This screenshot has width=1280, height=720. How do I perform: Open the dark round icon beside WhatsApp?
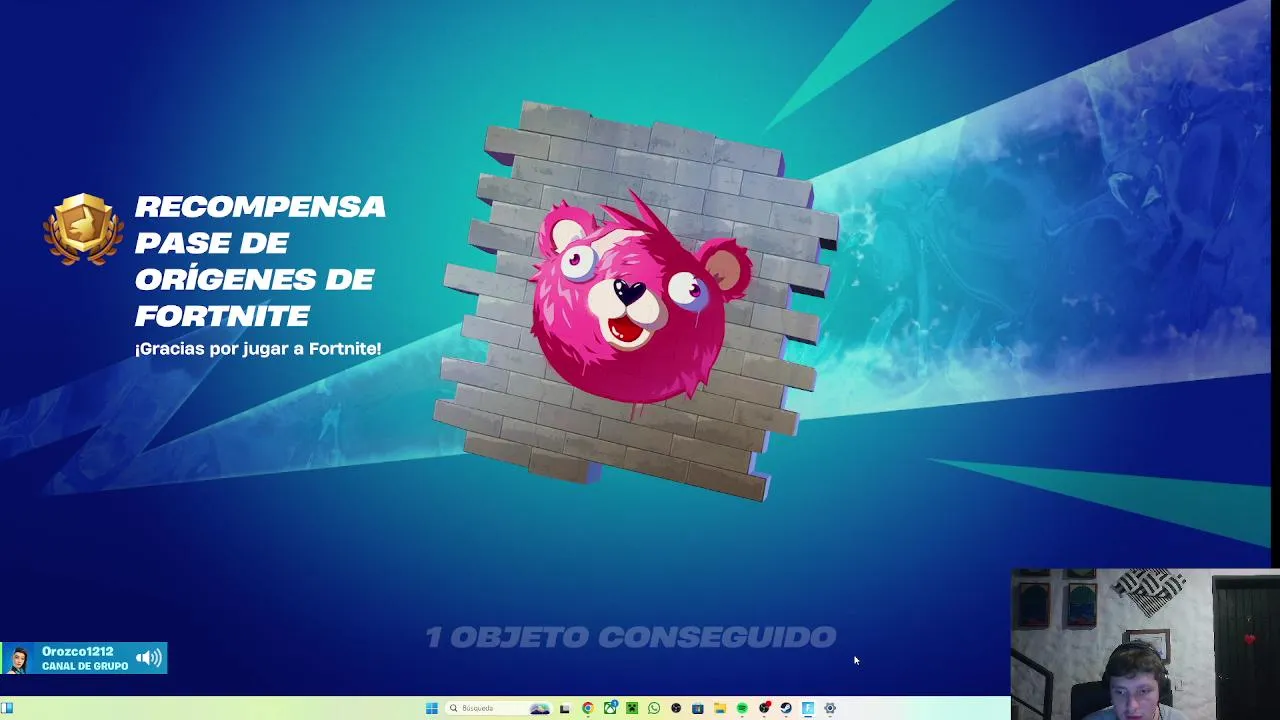(x=676, y=708)
